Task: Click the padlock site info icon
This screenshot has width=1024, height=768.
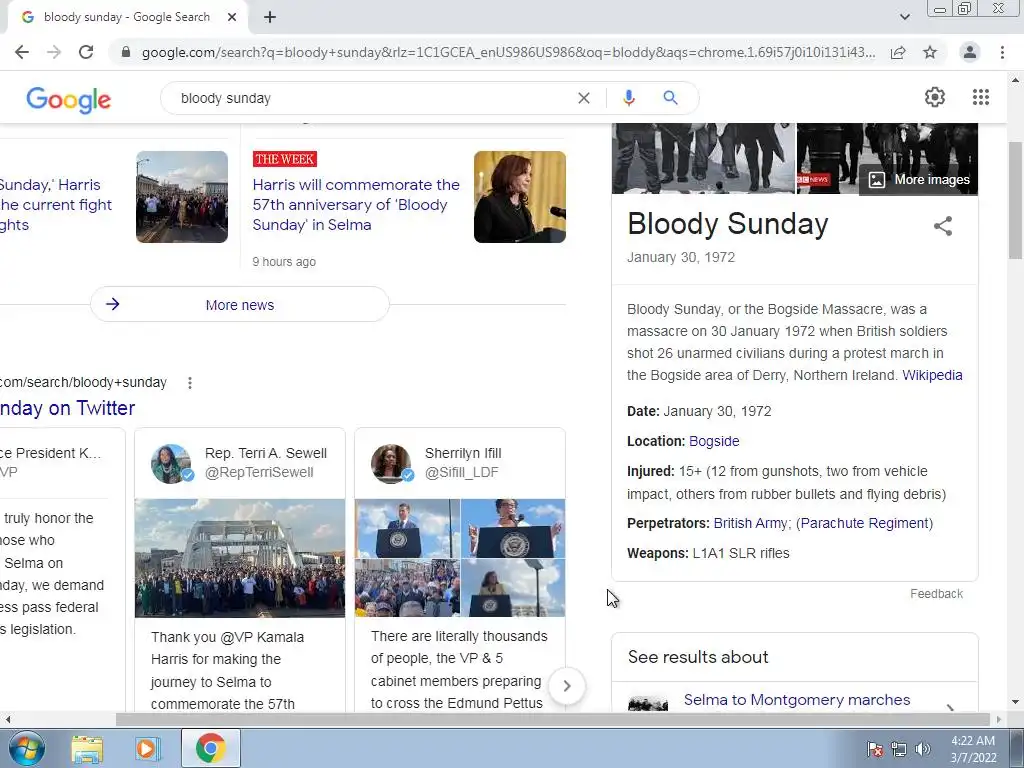Action: (126, 52)
